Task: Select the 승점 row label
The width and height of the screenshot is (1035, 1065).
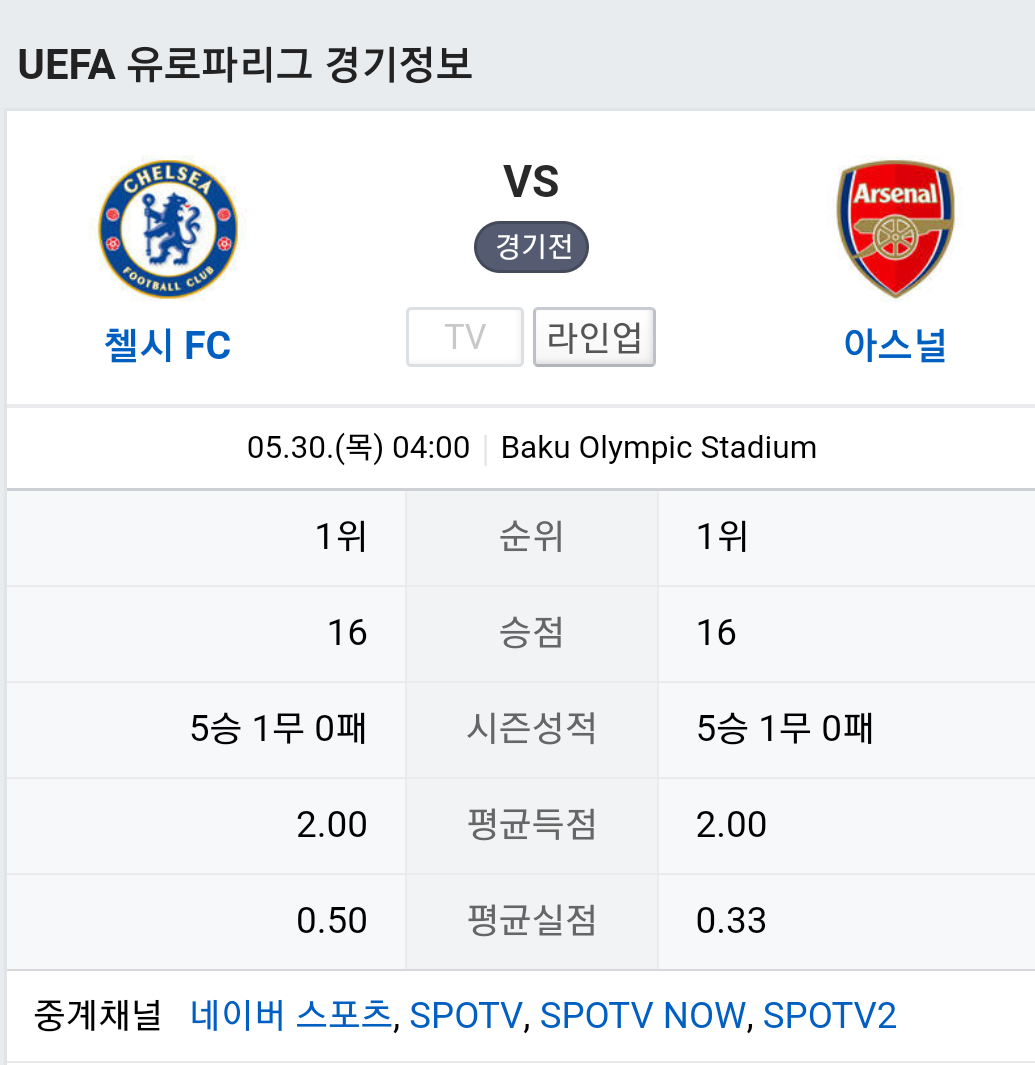Action: [x=531, y=632]
